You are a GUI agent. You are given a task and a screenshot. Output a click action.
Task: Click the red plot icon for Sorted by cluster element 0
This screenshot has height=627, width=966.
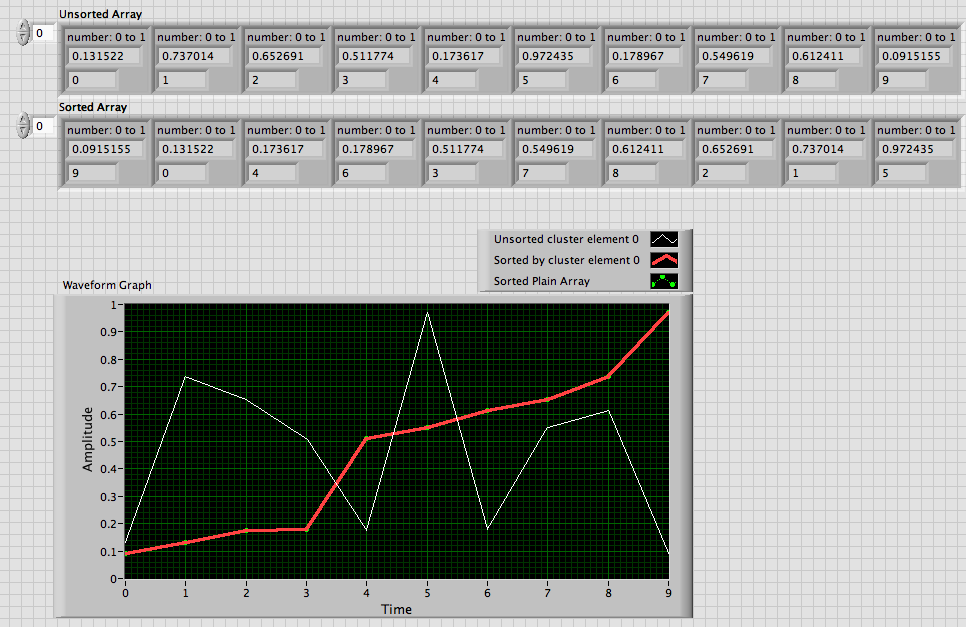coord(664,260)
